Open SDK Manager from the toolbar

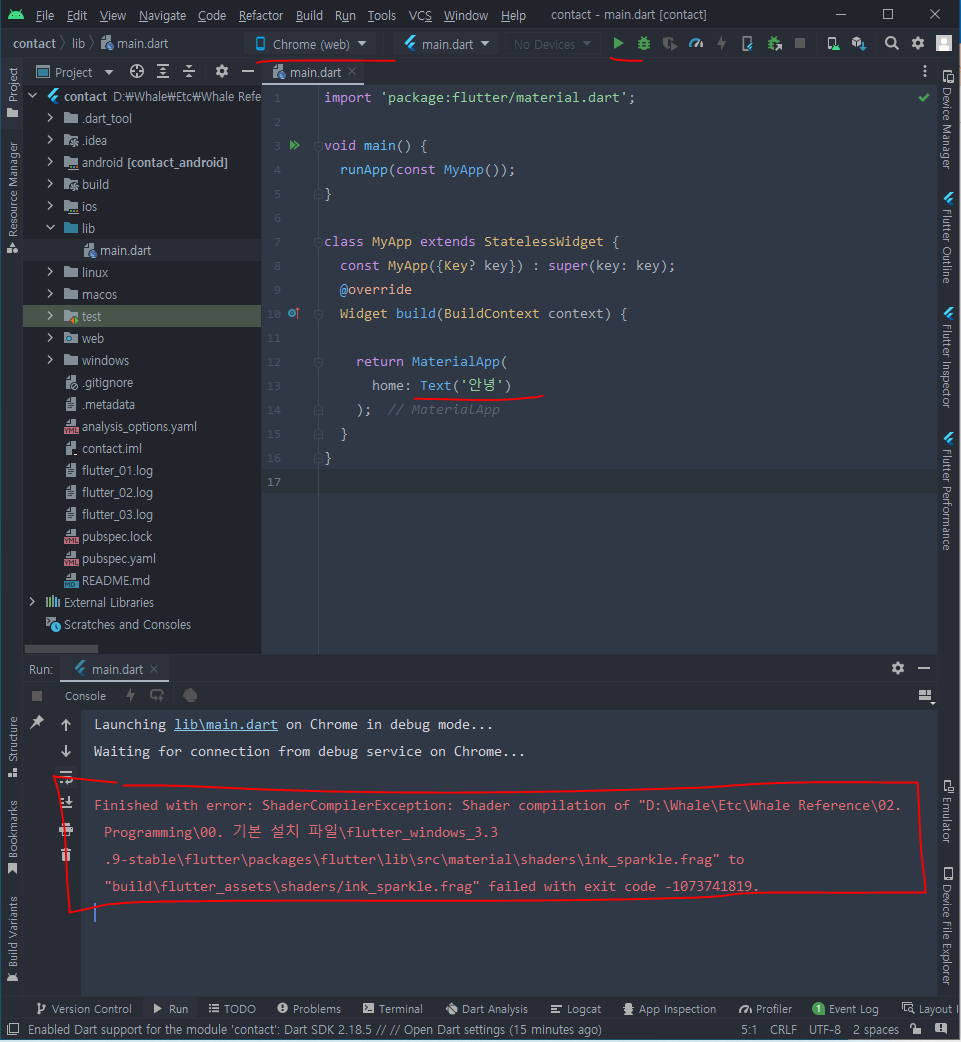pos(859,43)
